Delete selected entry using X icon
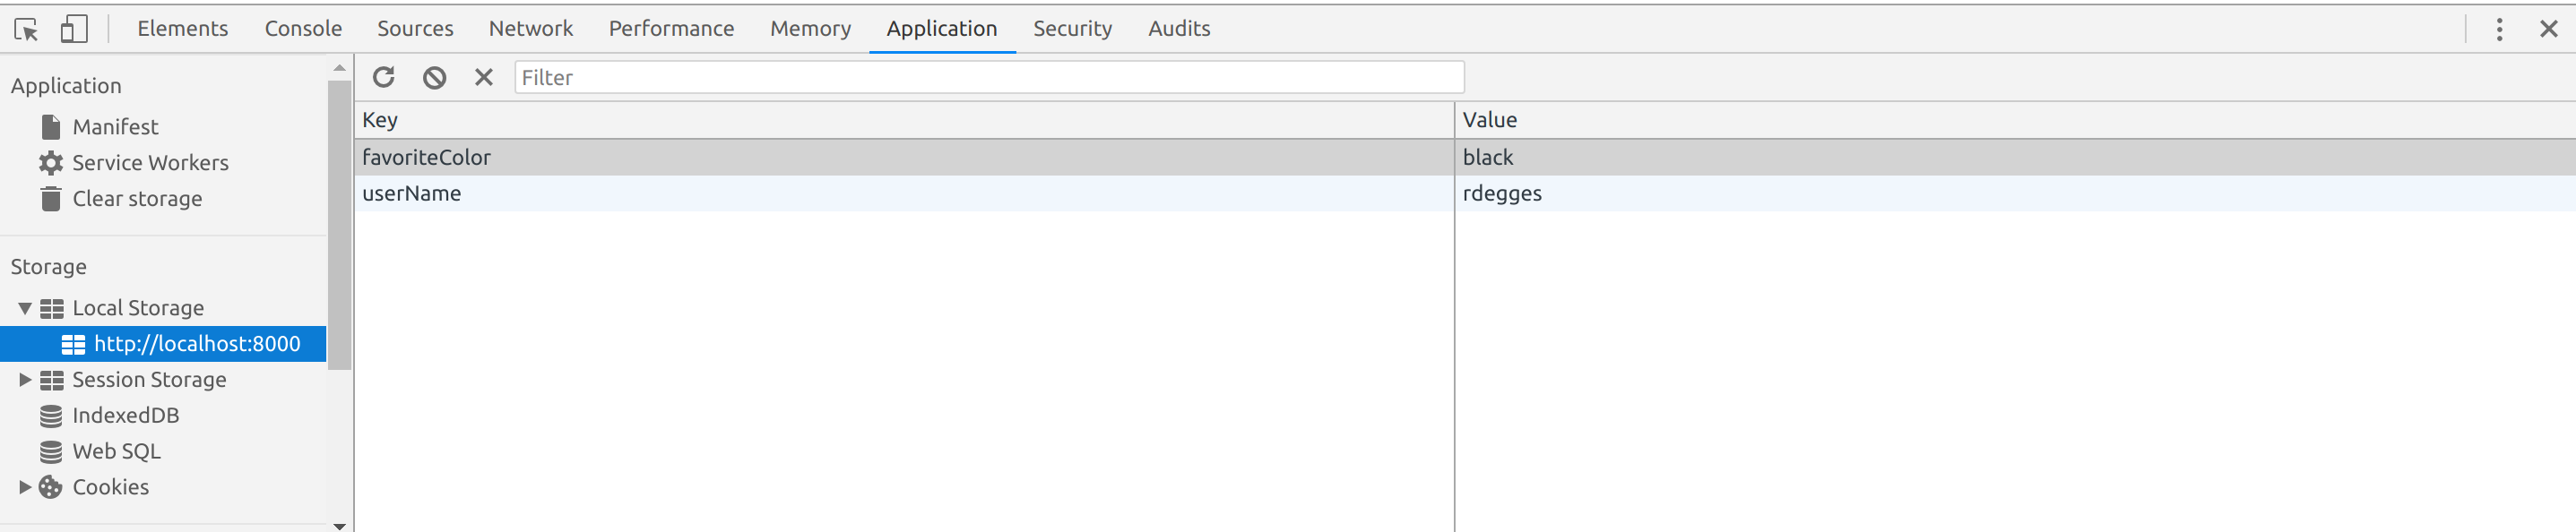The height and width of the screenshot is (532, 2576). tap(484, 77)
